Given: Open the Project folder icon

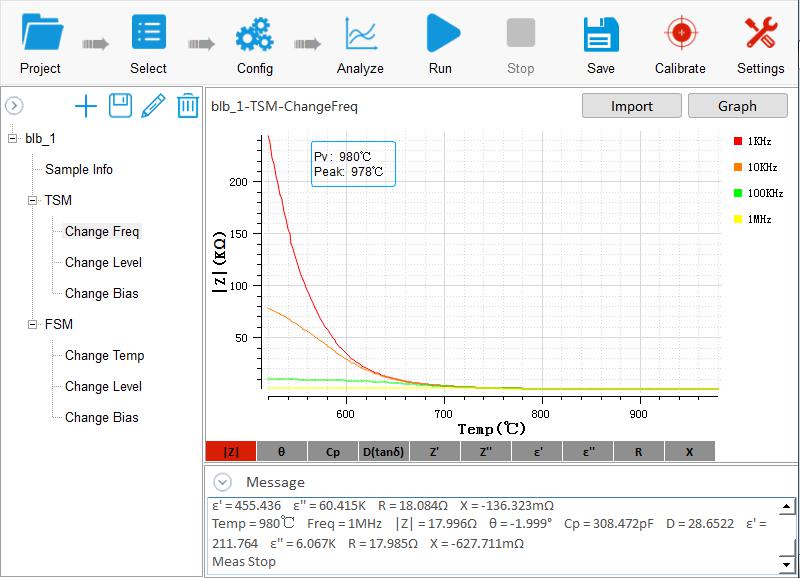Looking at the screenshot, I should click(x=40, y=34).
